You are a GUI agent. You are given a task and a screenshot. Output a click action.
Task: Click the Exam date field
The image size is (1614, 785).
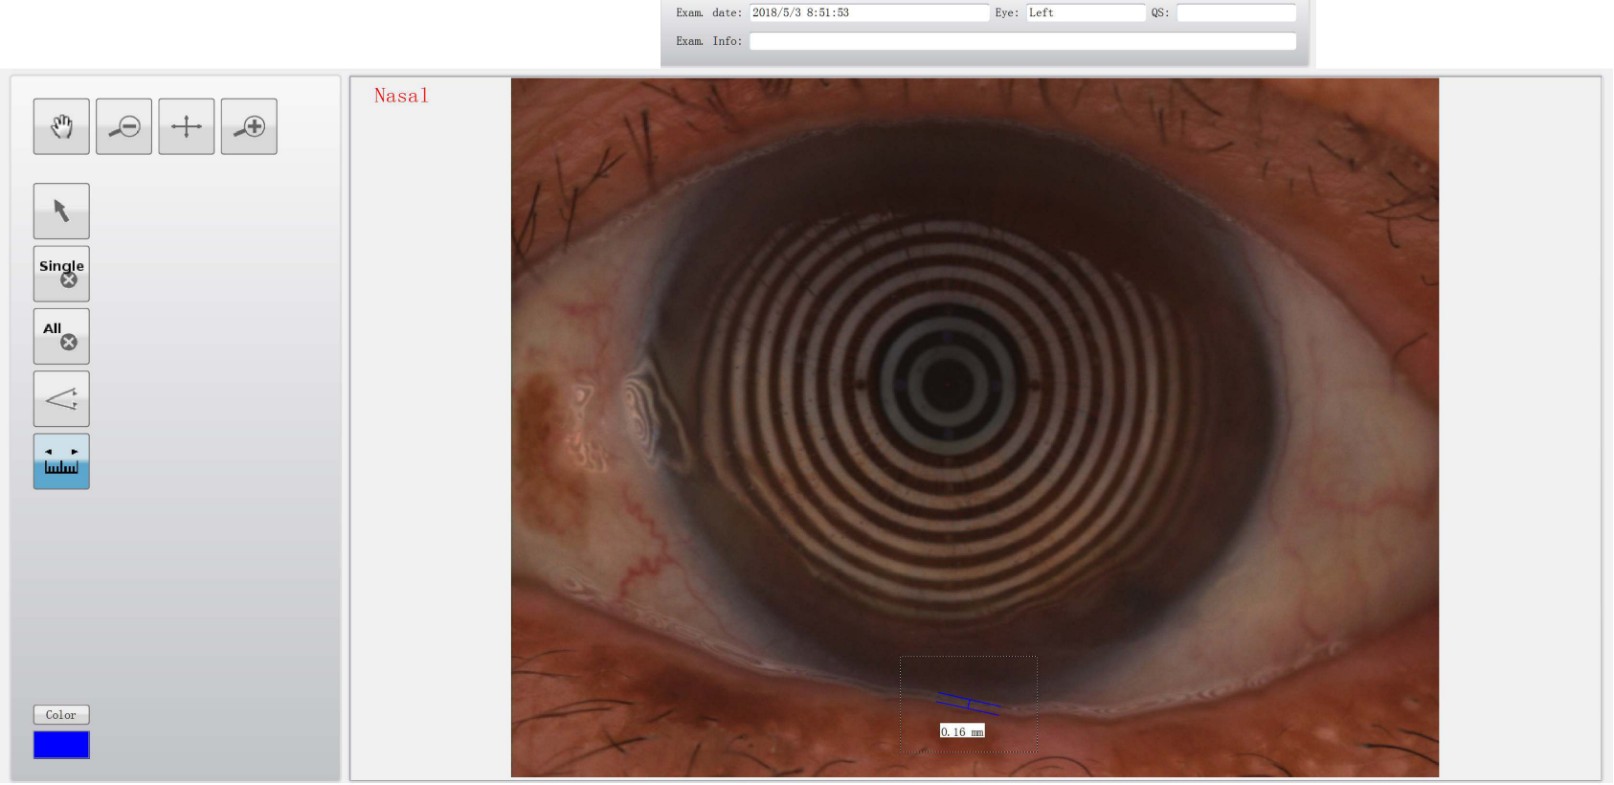pos(868,13)
